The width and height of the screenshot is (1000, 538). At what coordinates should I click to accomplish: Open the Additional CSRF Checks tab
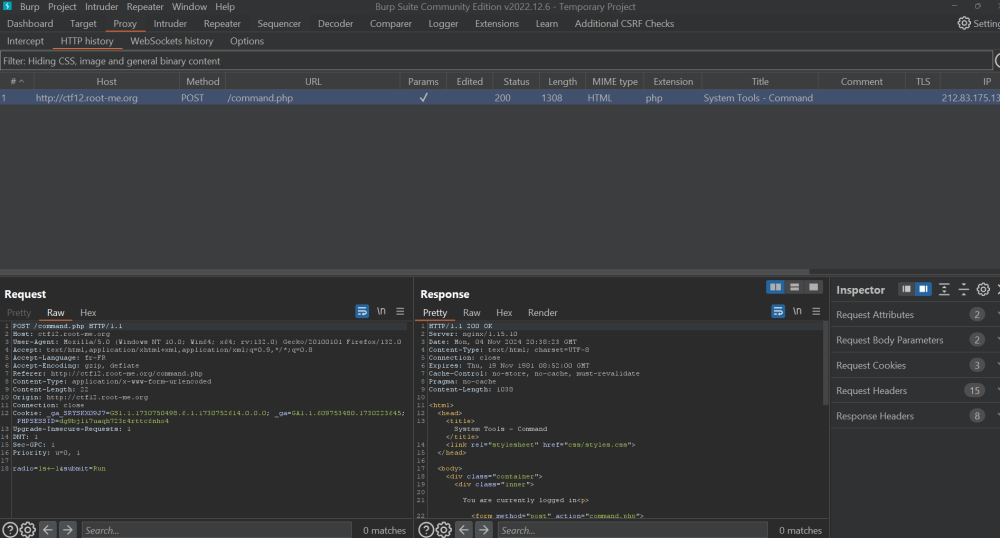[x=624, y=24]
